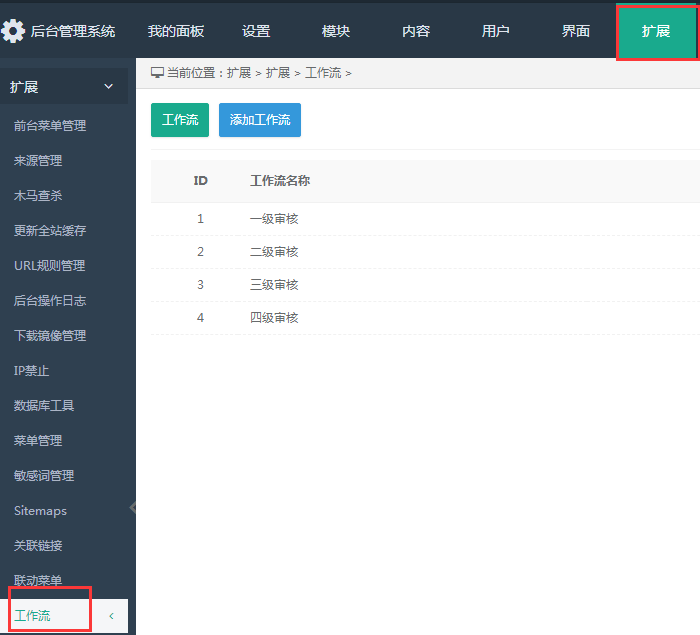700x635 pixels.
Task: Open Sitemaps in the sidebar
Action: tap(40, 510)
